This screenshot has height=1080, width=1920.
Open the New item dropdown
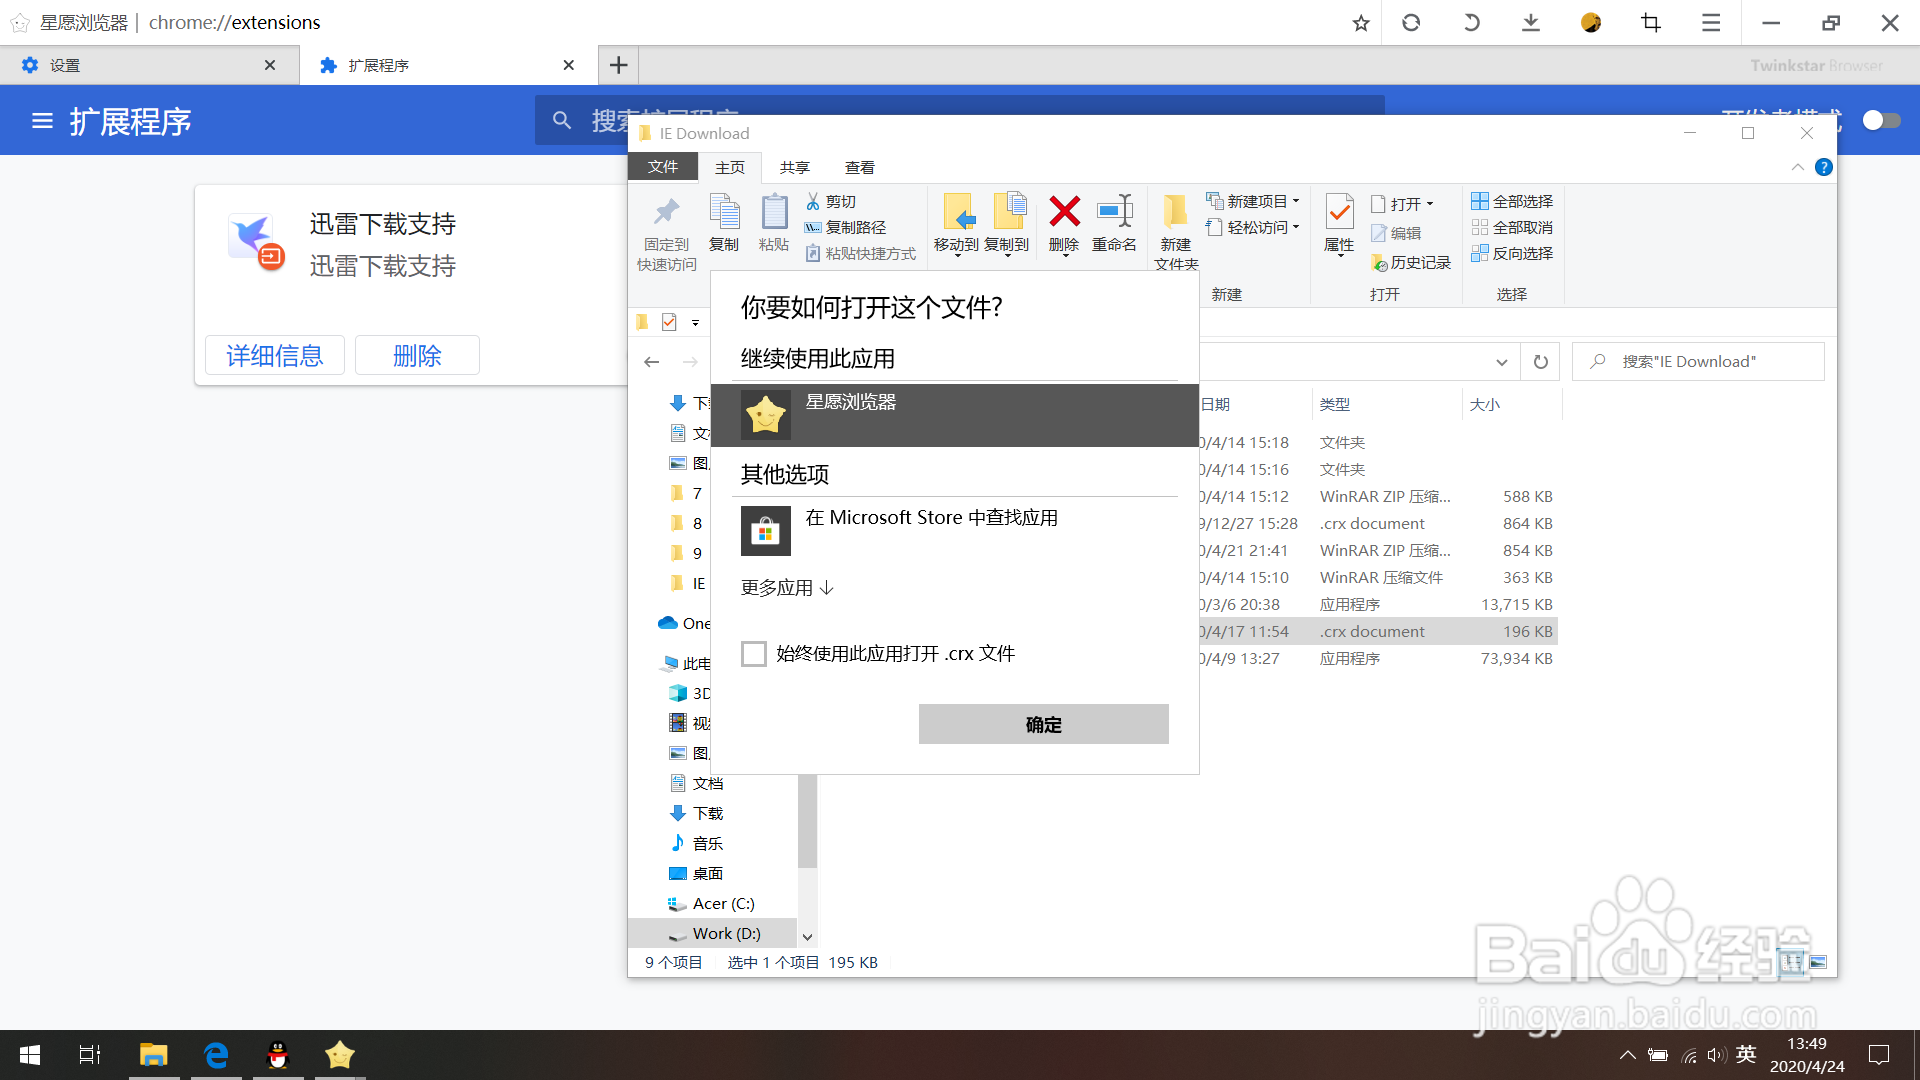pos(1253,201)
